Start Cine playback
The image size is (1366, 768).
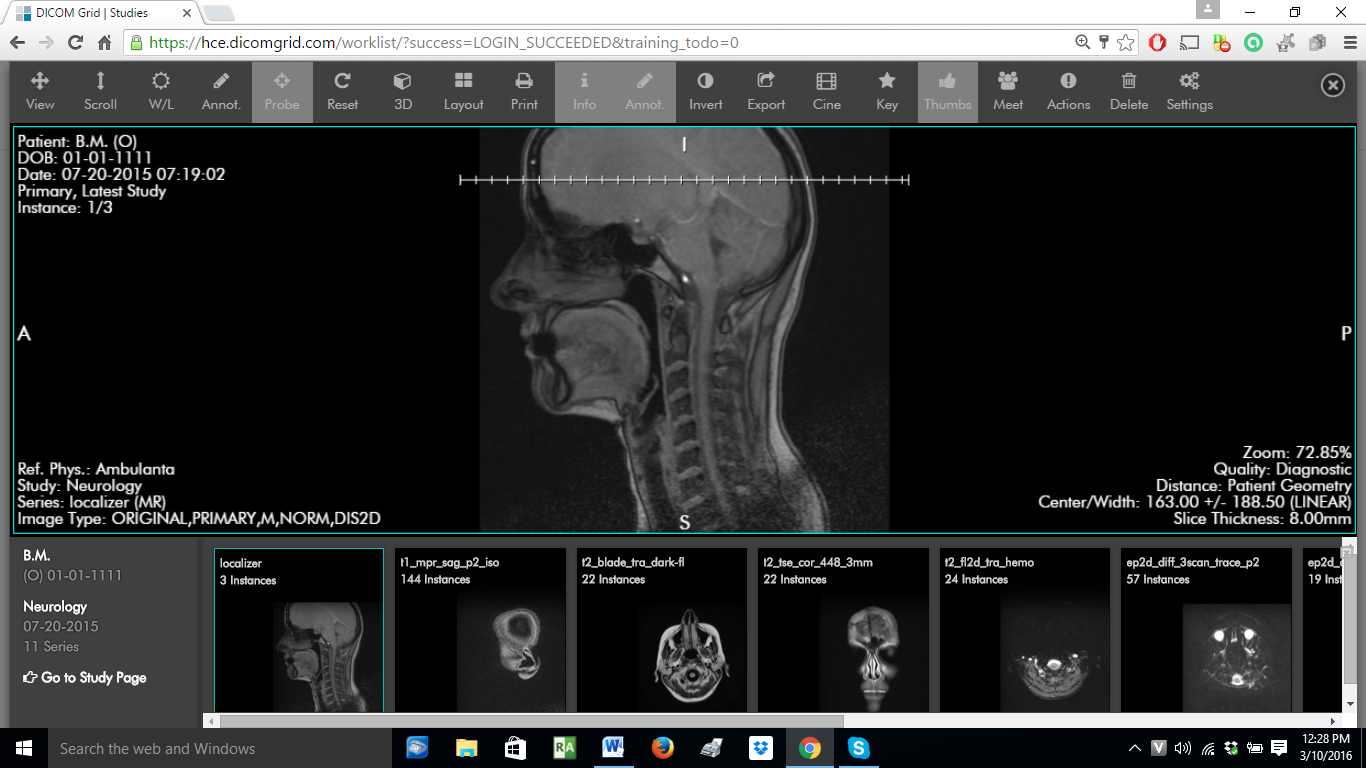tap(827, 92)
